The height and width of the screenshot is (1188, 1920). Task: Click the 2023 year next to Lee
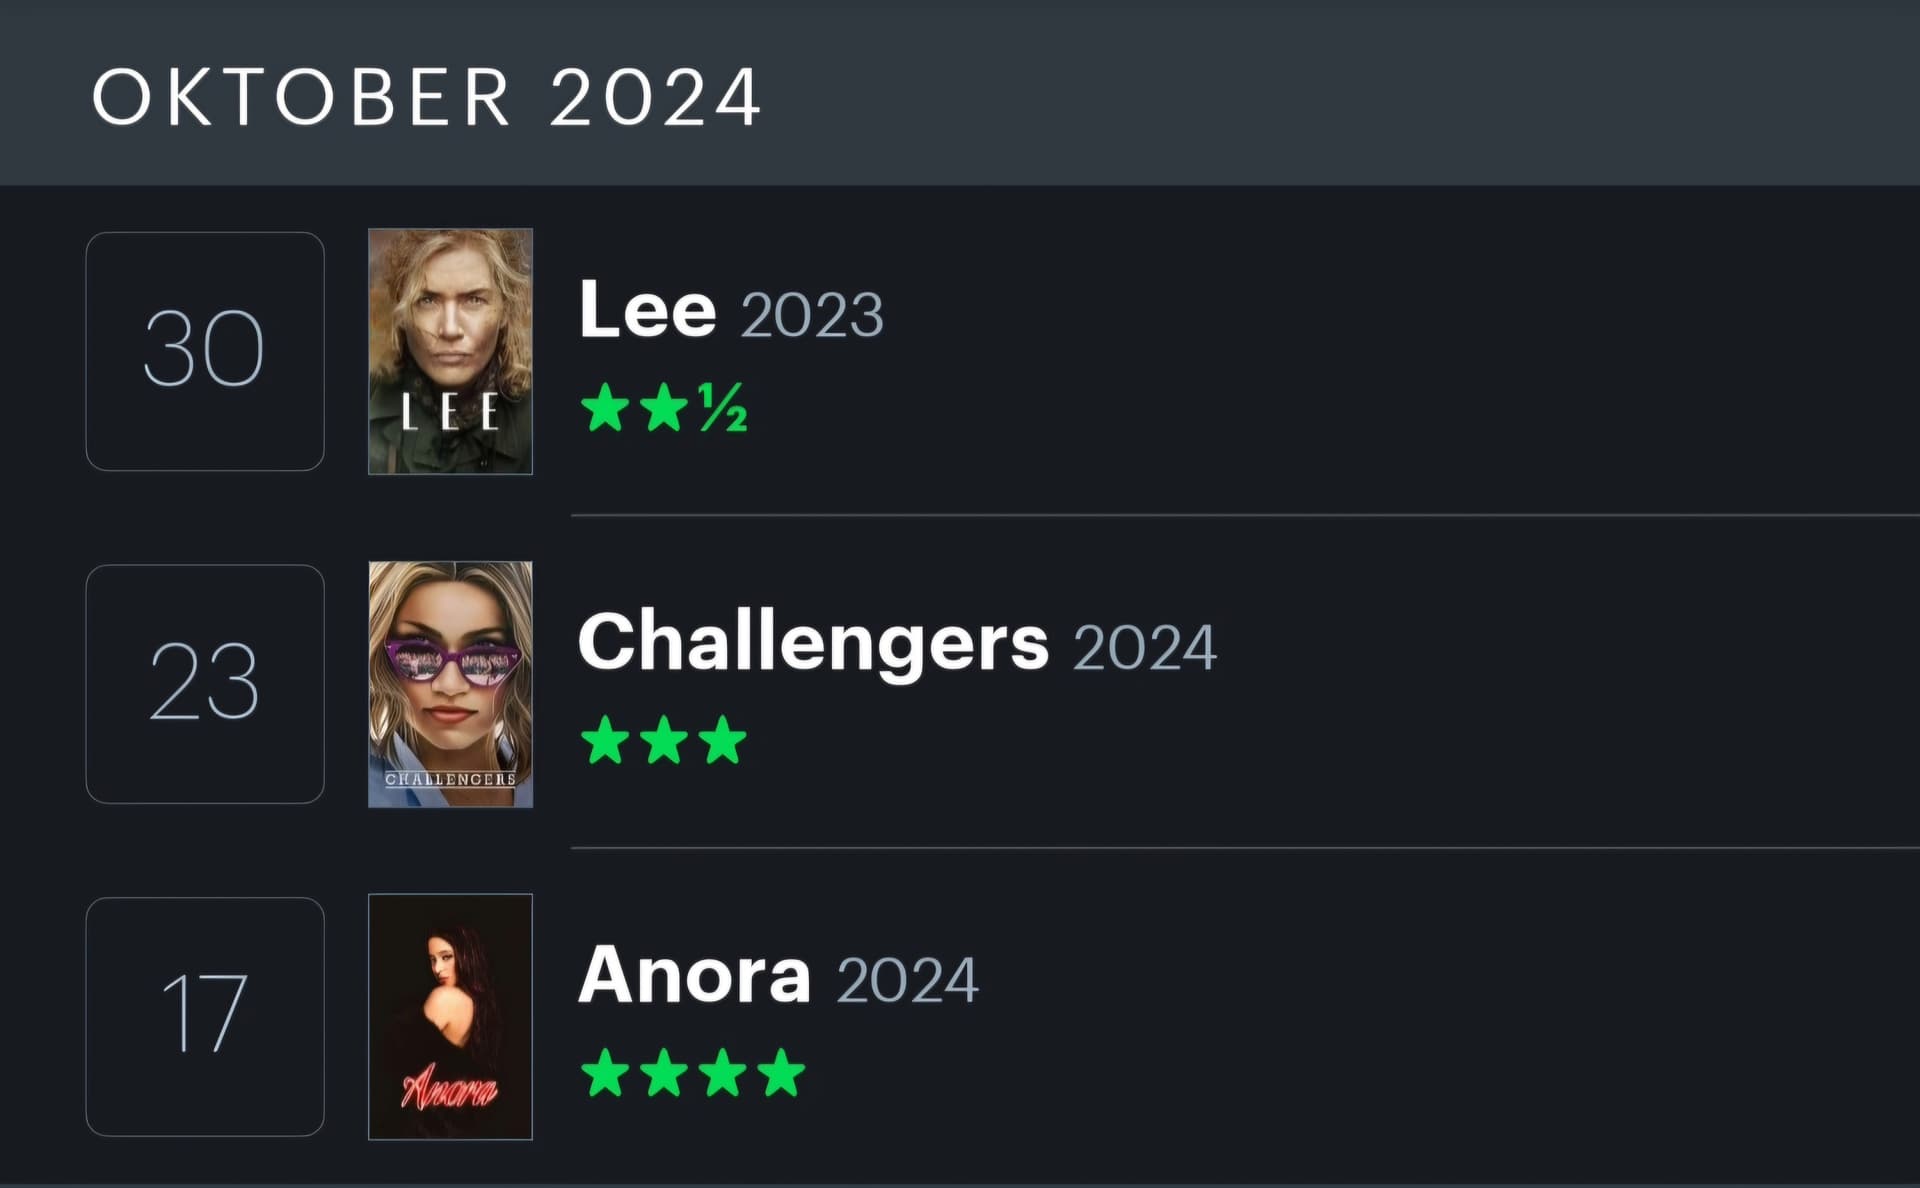pyautogui.click(x=812, y=315)
